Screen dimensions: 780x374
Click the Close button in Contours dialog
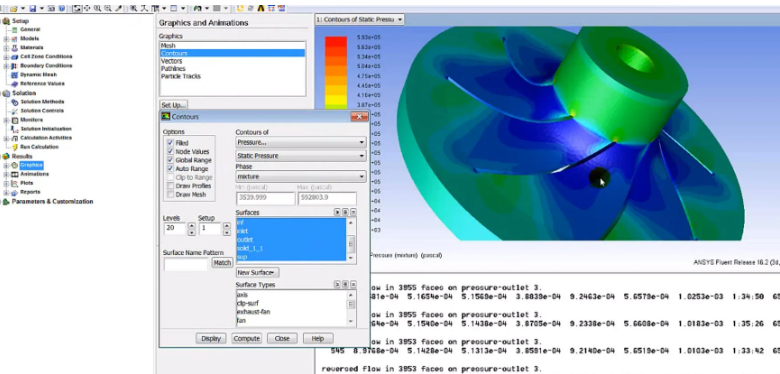pos(282,338)
